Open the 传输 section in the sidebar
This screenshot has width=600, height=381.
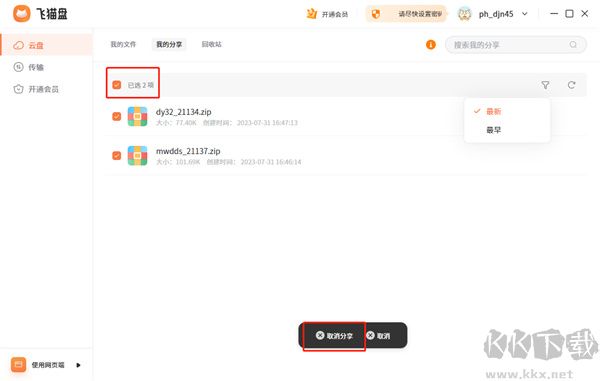[46, 67]
